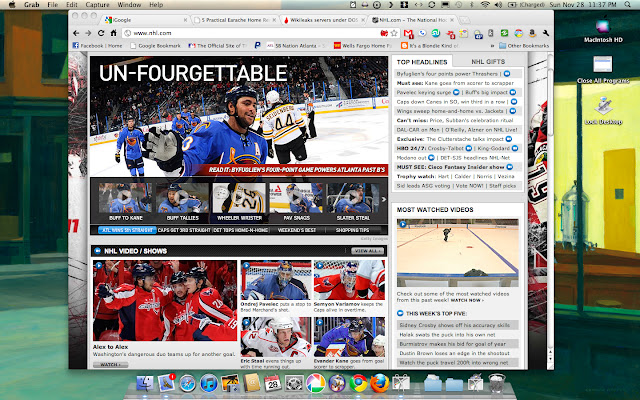The width and height of the screenshot is (640, 400).
Task: Open Mail from the dock
Action: pyautogui.click(x=166, y=384)
